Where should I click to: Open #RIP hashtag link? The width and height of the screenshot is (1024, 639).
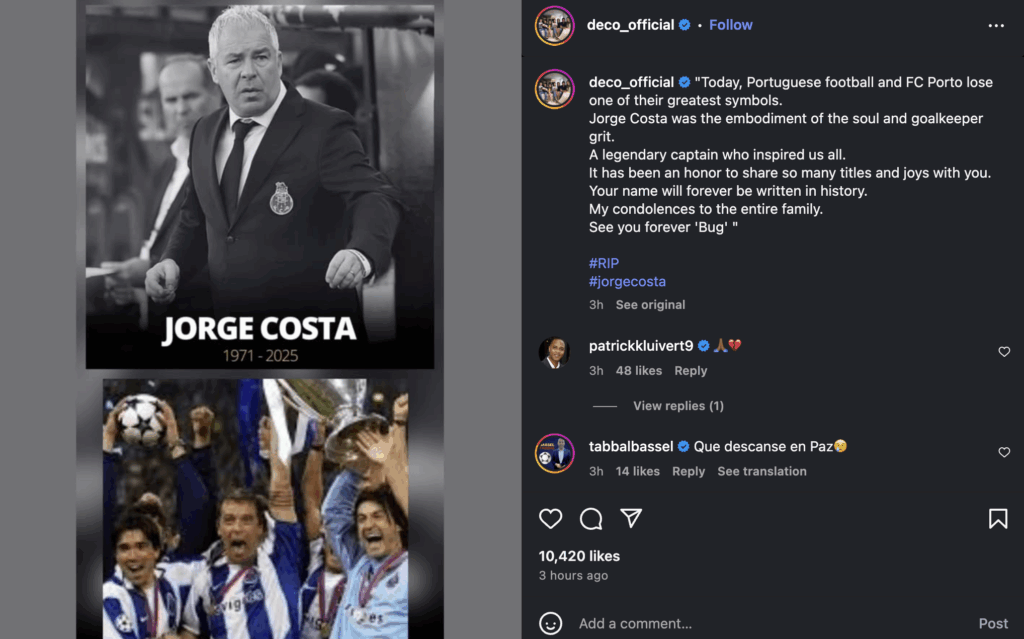coord(604,263)
